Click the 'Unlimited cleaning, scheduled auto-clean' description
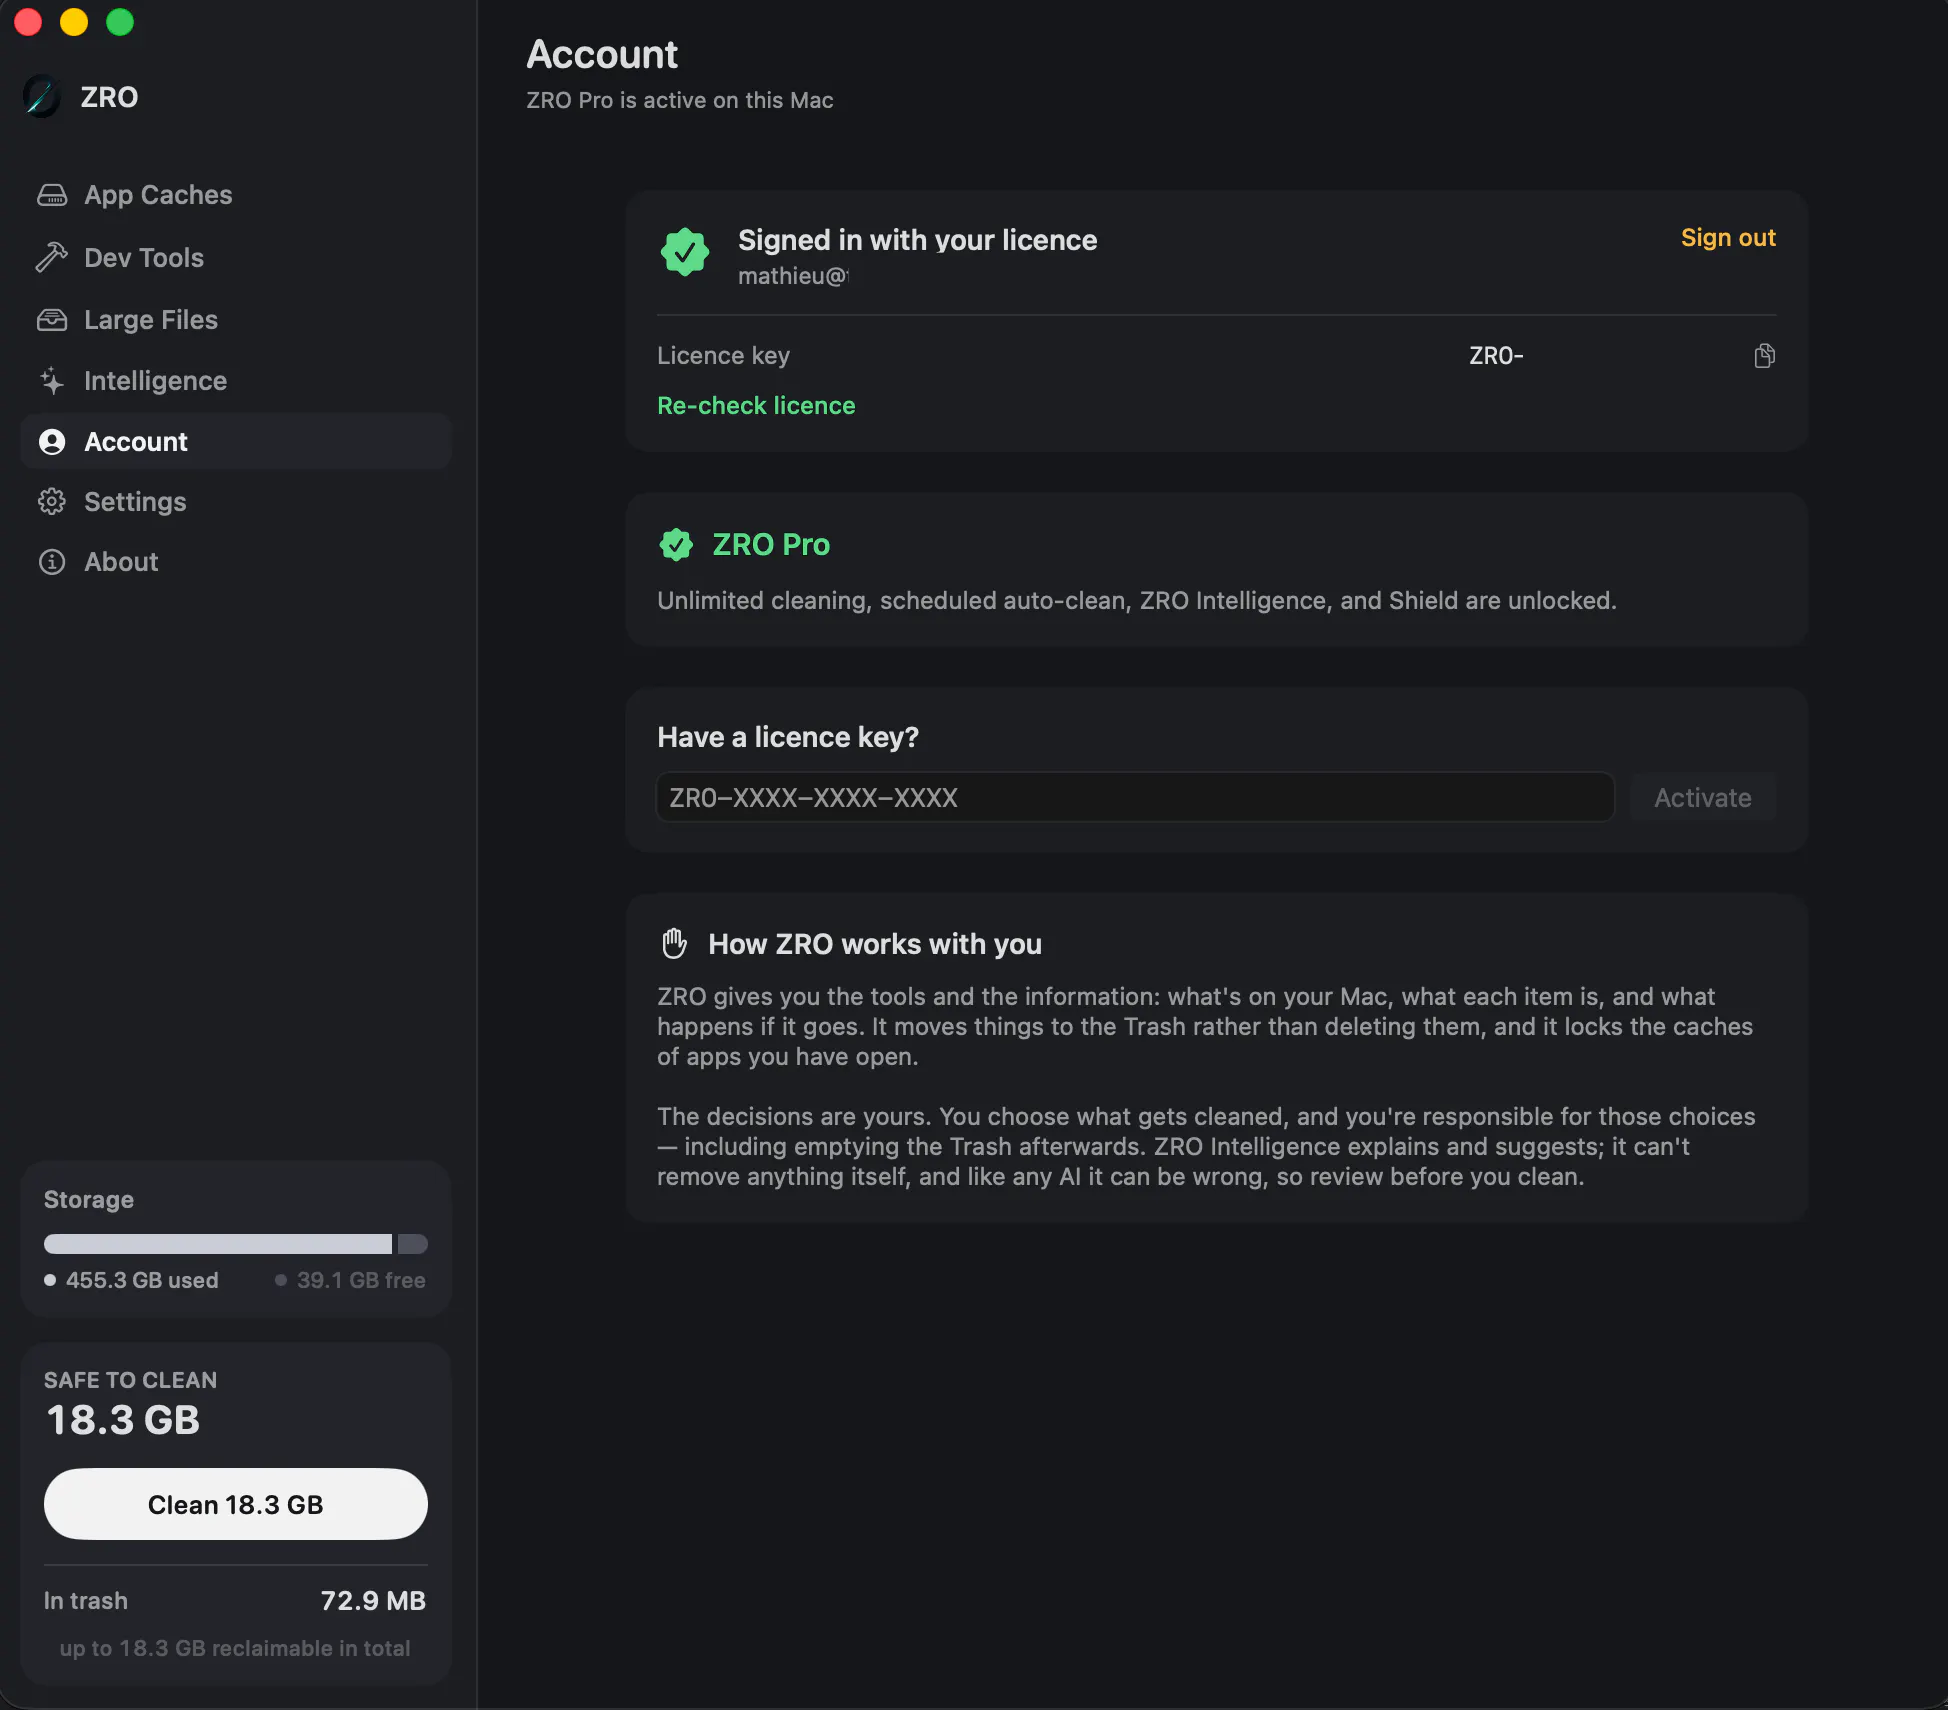Viewport: 1948px width, 1710px height. [1137, 601]
